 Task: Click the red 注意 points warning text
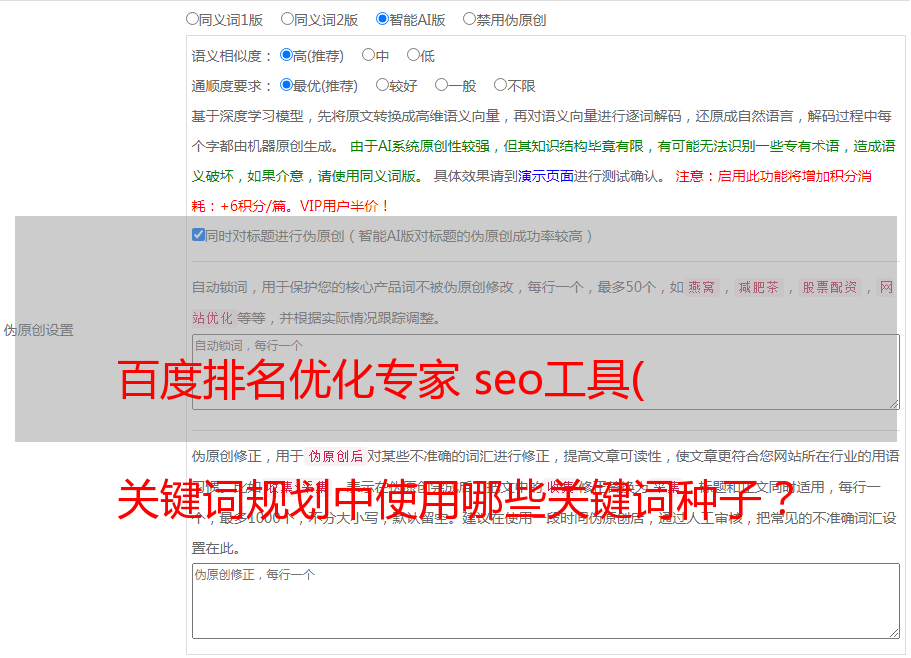(x=532, y=191)
